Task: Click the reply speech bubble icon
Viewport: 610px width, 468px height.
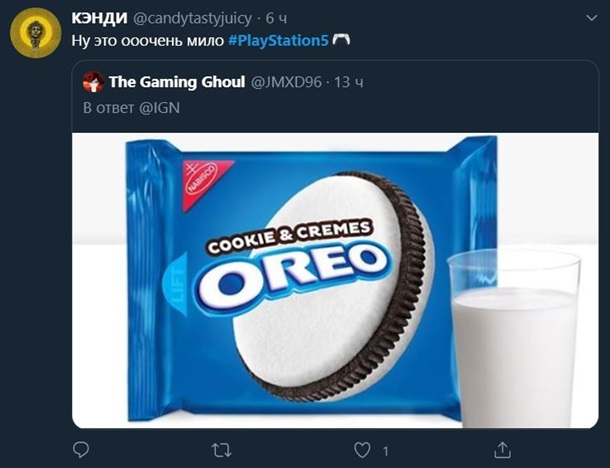Action: 83,449
